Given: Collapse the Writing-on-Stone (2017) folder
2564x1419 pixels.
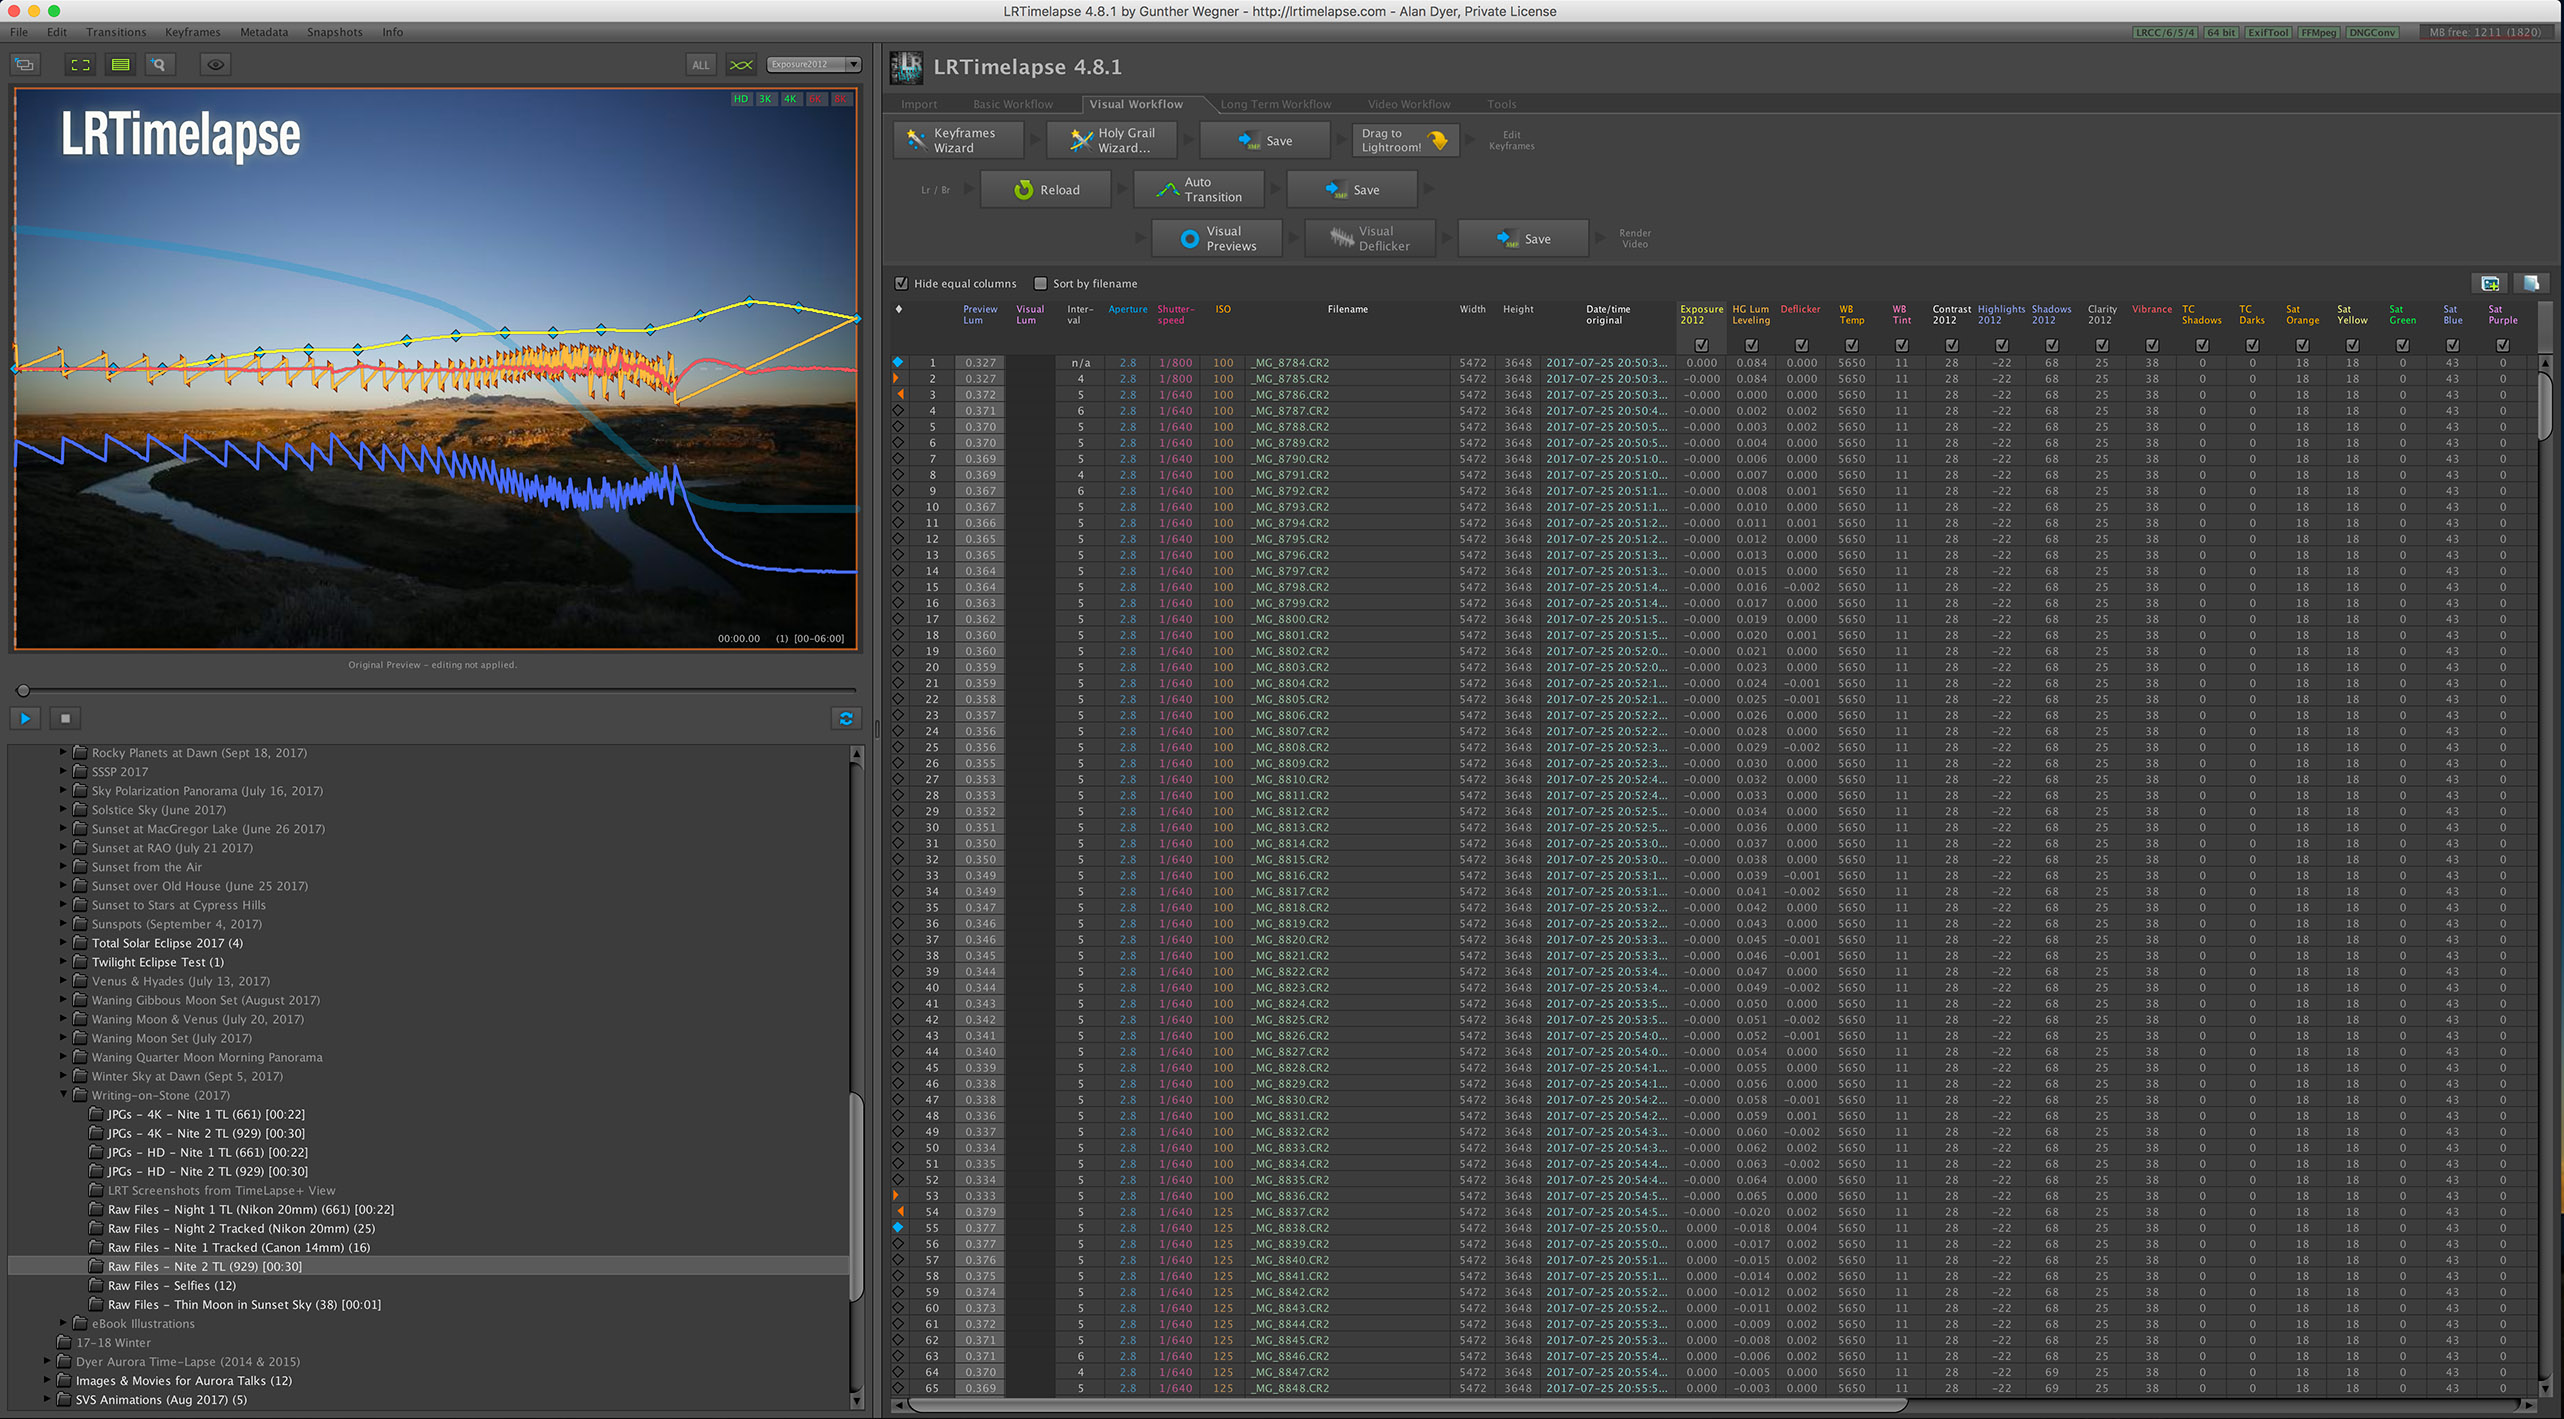Looking at the screenshot, I should pyautogui.click(x=64, y=1095).
